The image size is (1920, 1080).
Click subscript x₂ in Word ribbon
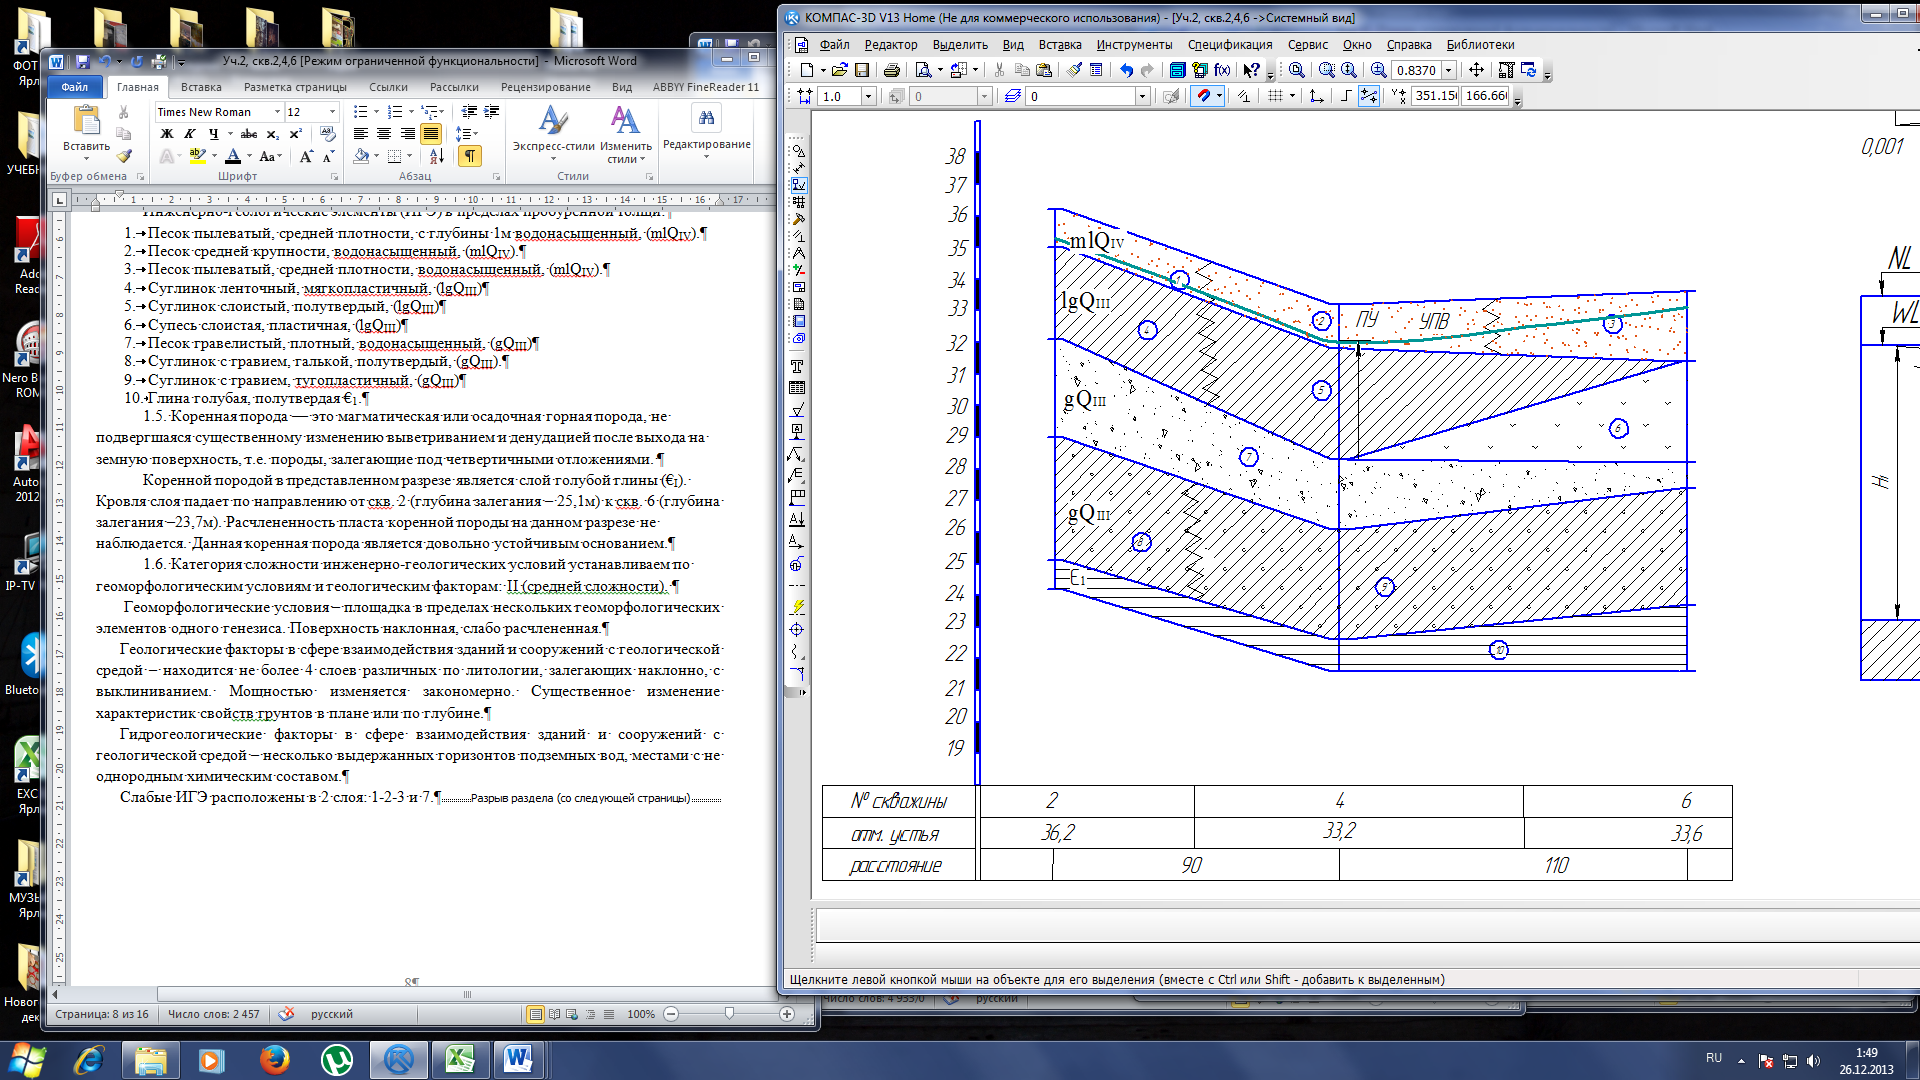click(x=273, y=133)
